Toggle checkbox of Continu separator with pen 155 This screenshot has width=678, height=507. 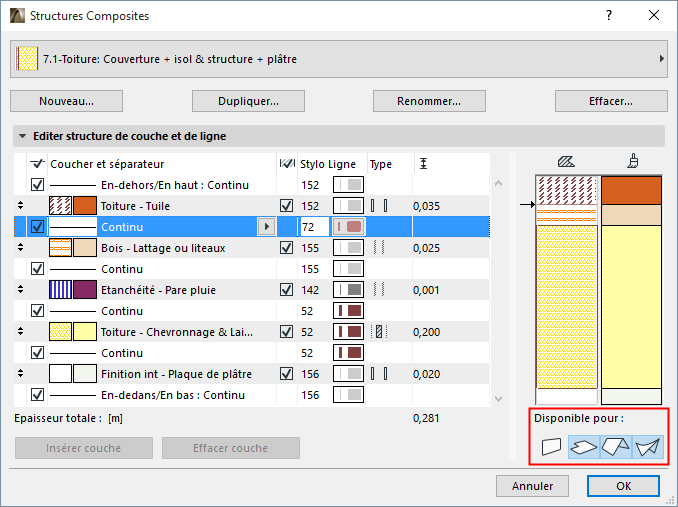click(38, 268)
